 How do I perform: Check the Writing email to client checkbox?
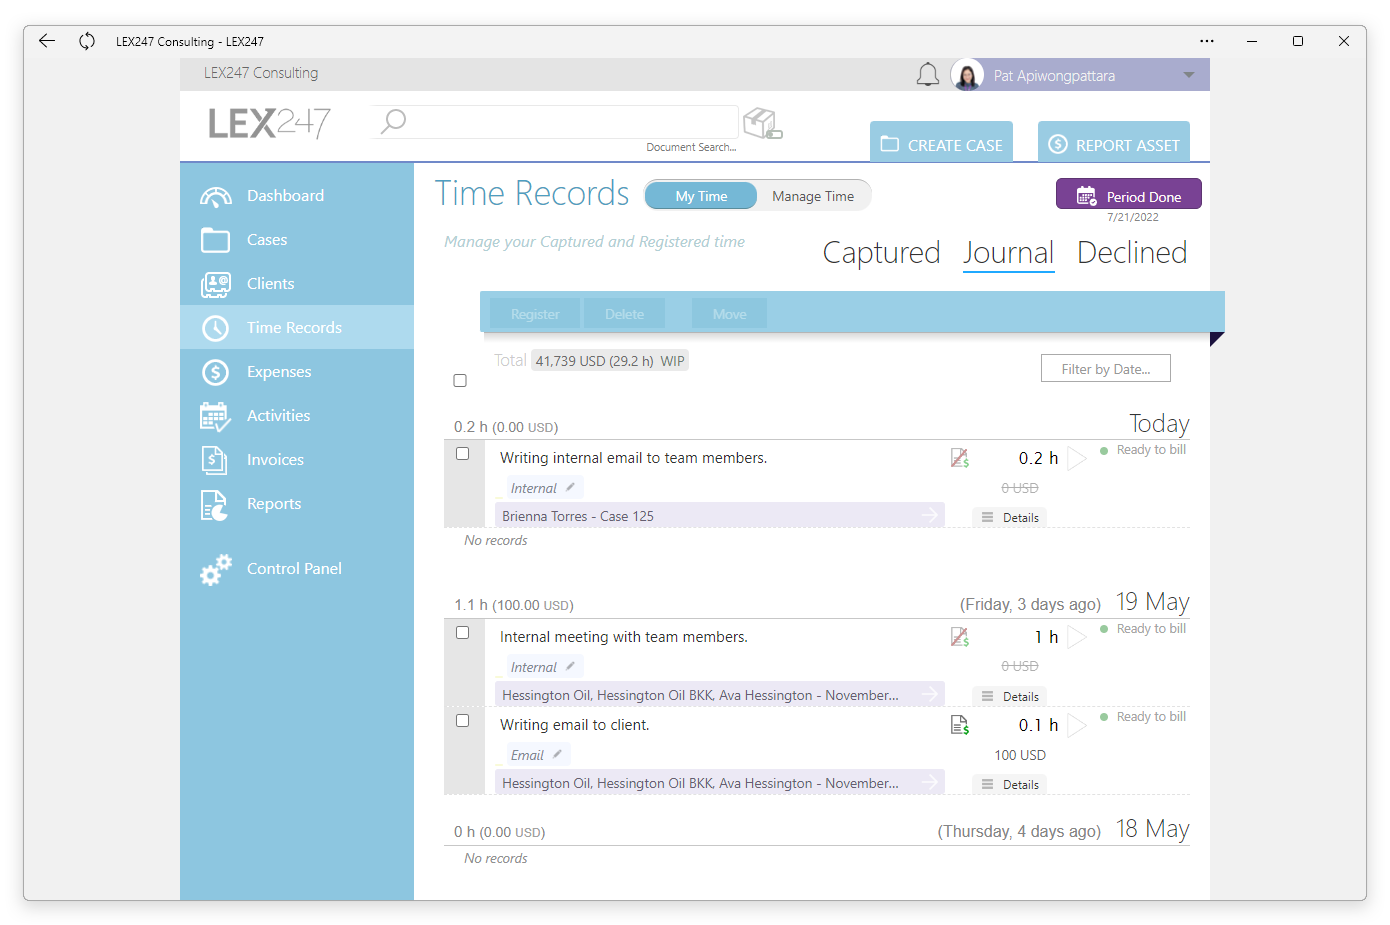462,720
